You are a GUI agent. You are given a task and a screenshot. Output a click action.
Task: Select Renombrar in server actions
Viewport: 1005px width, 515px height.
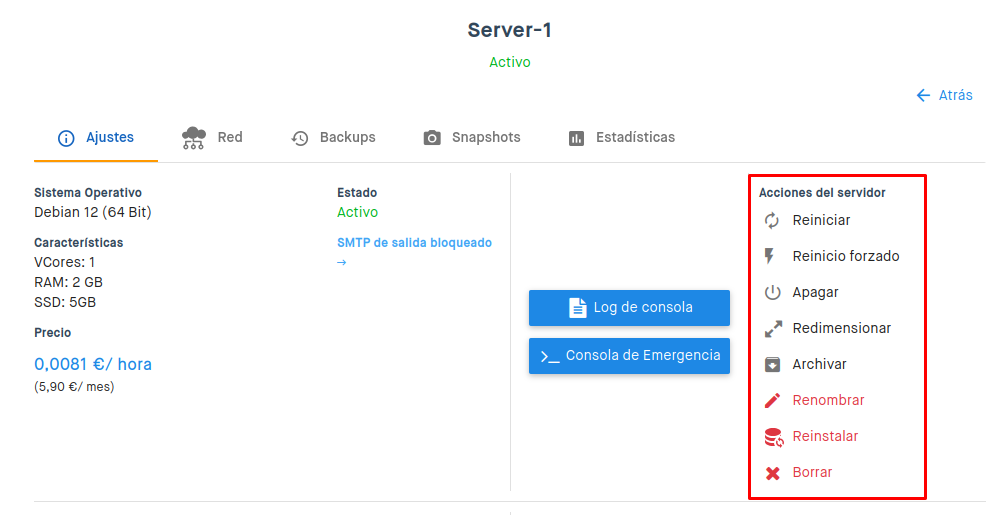828,400
